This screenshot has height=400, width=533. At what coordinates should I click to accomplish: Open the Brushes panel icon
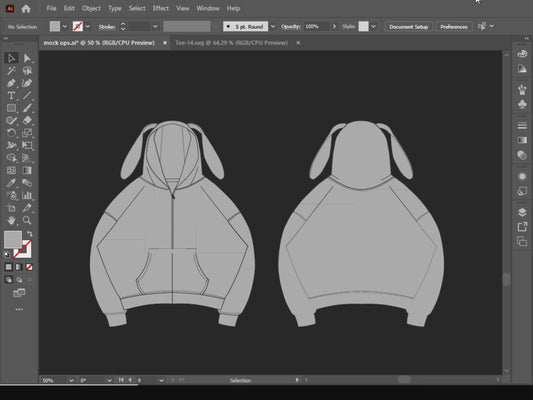tap(522, 89)
